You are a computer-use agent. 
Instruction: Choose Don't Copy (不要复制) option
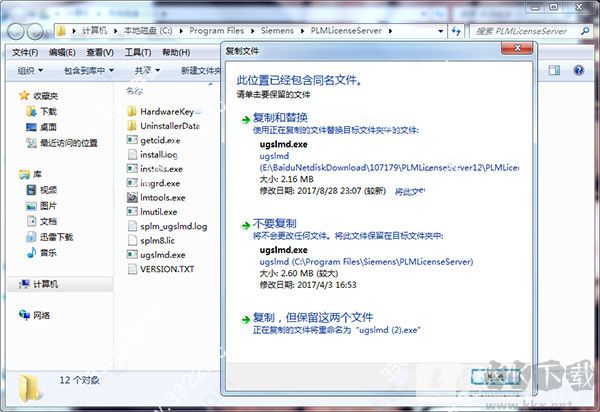click(274, 223)
